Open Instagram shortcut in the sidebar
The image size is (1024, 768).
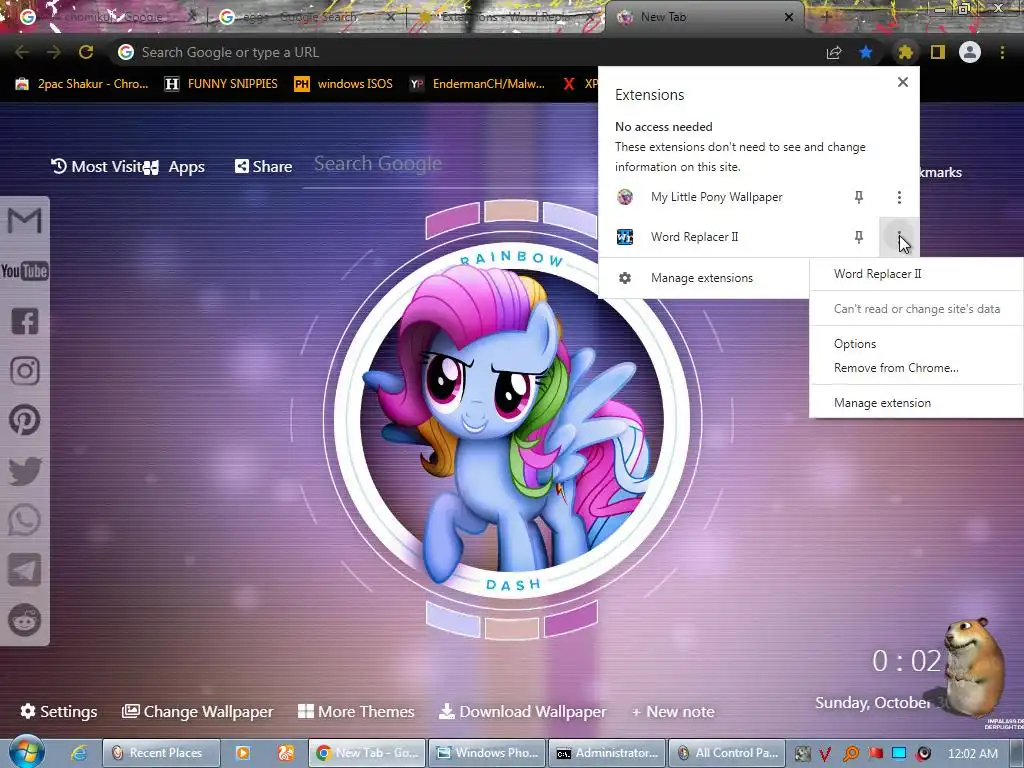coord(25,371)
